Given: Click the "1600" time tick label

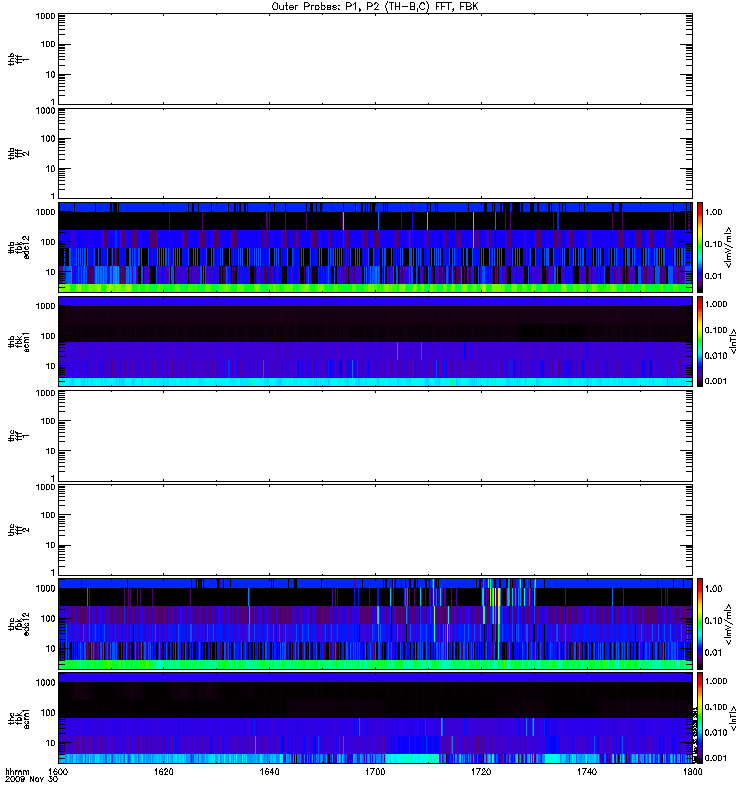Looking at the screenshot, I should tap(58, 771).
